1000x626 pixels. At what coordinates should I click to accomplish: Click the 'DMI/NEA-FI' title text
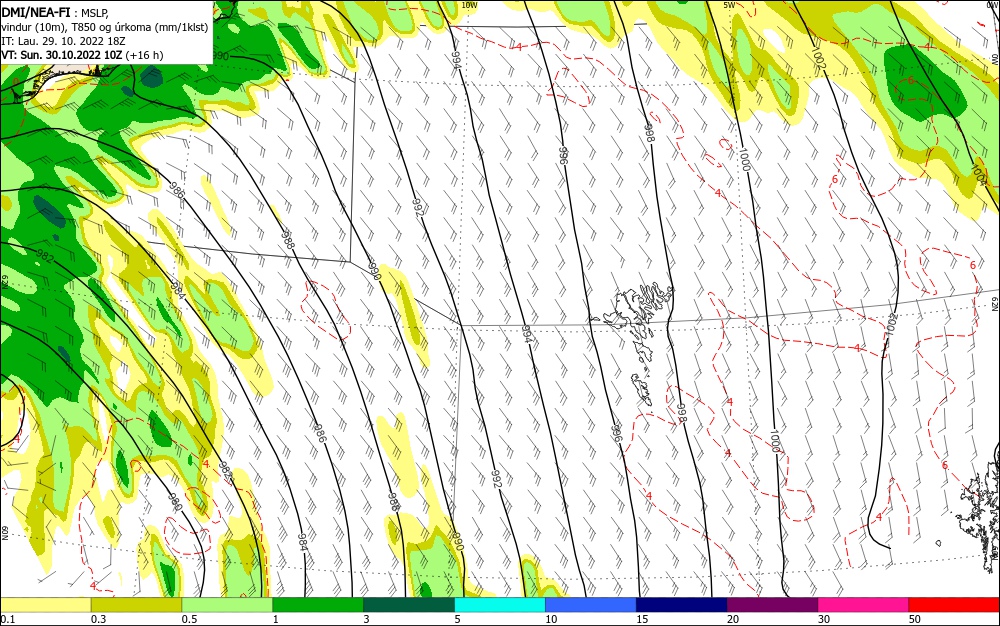pos(36,11)
